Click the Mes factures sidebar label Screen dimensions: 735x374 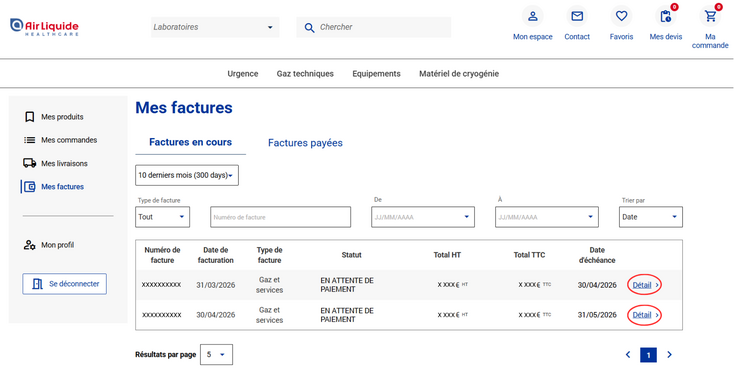(x=62, y=187)
